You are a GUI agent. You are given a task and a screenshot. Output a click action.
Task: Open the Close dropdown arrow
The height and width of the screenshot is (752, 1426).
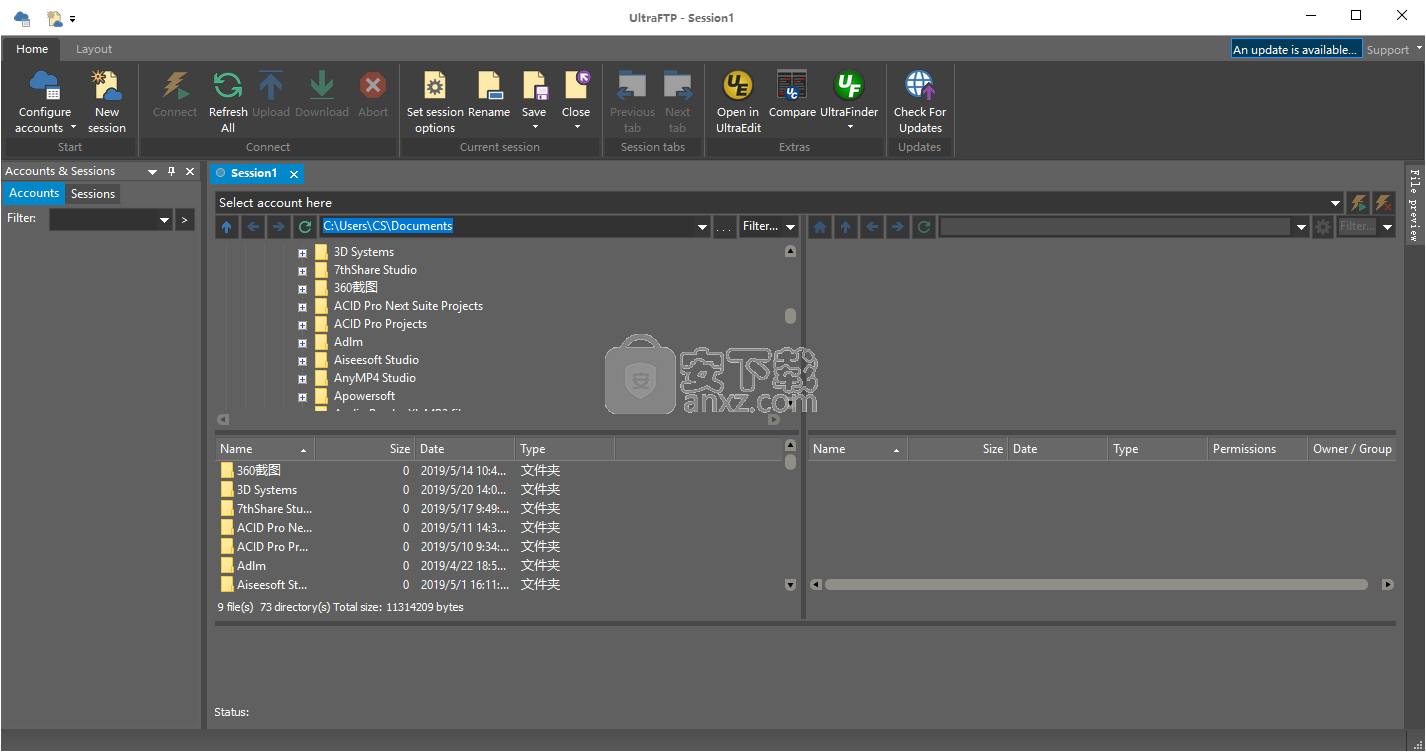click(x=576, y=127)
